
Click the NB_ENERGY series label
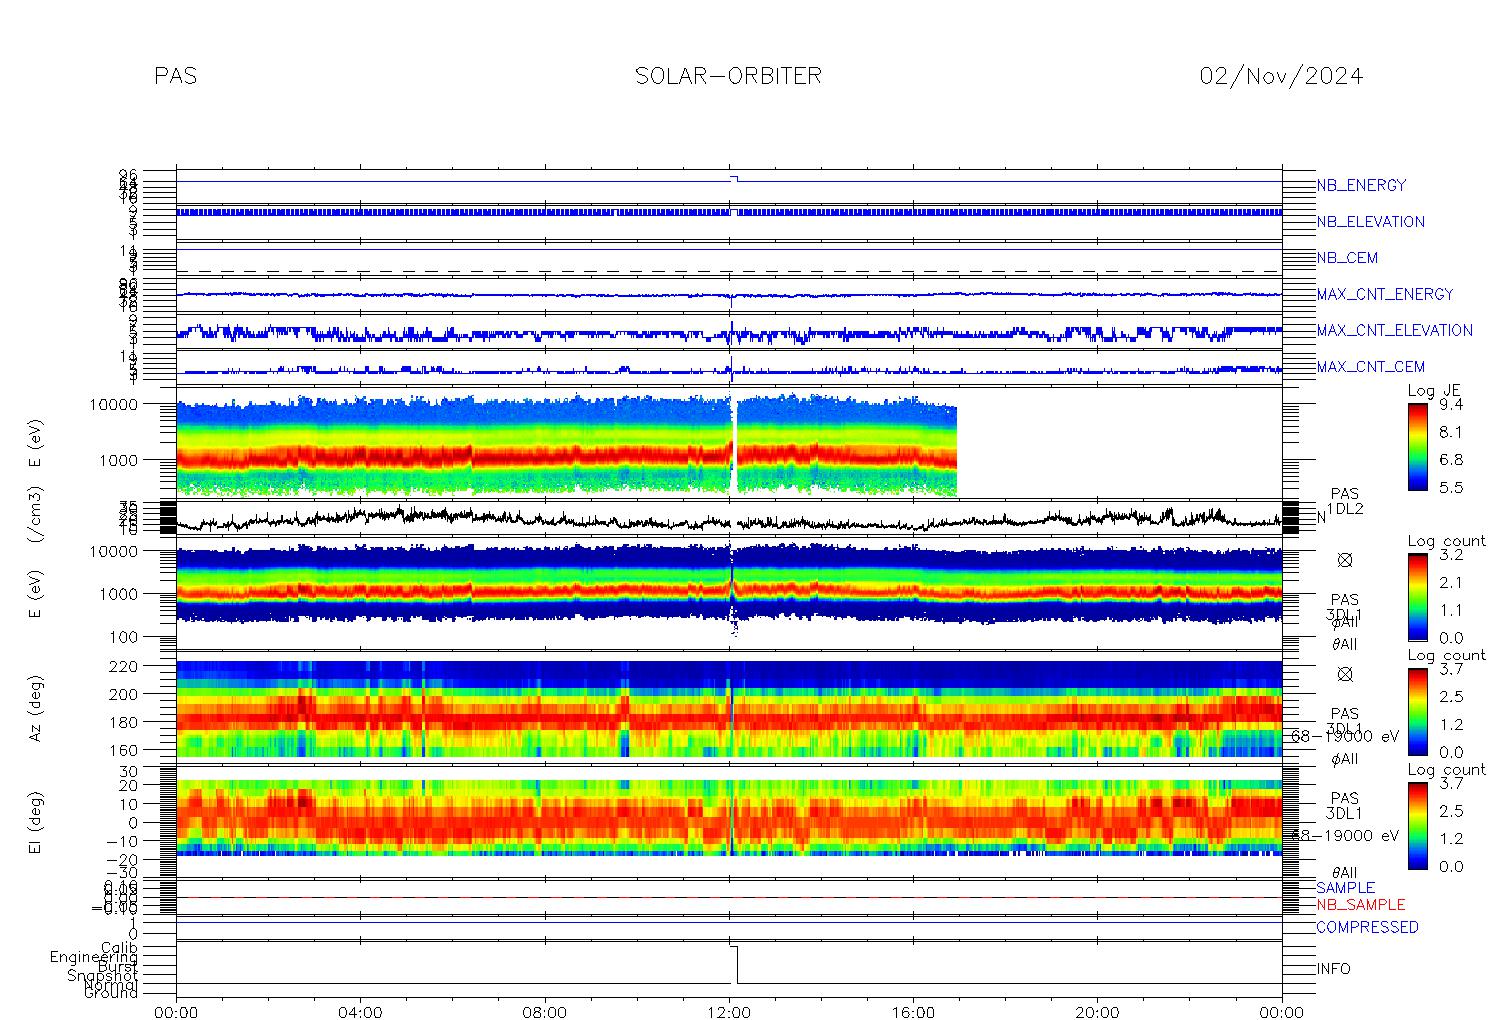(x=1361, y=186)
